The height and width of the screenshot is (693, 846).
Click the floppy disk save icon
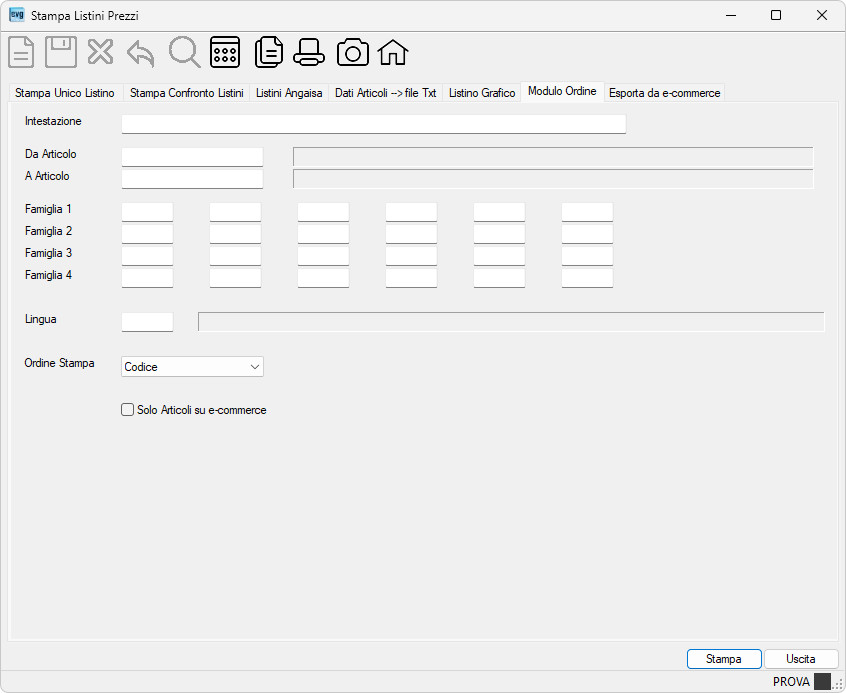60,52
